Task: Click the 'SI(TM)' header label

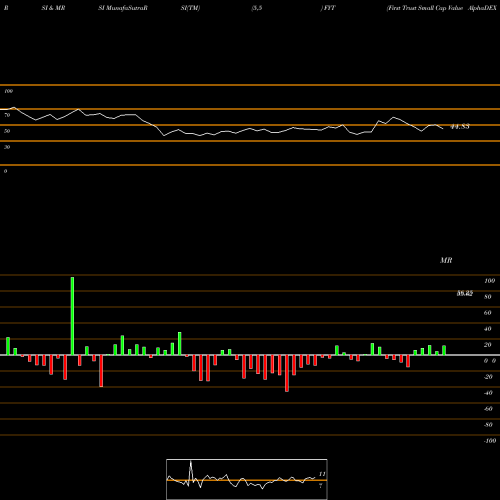Action: 190,8
